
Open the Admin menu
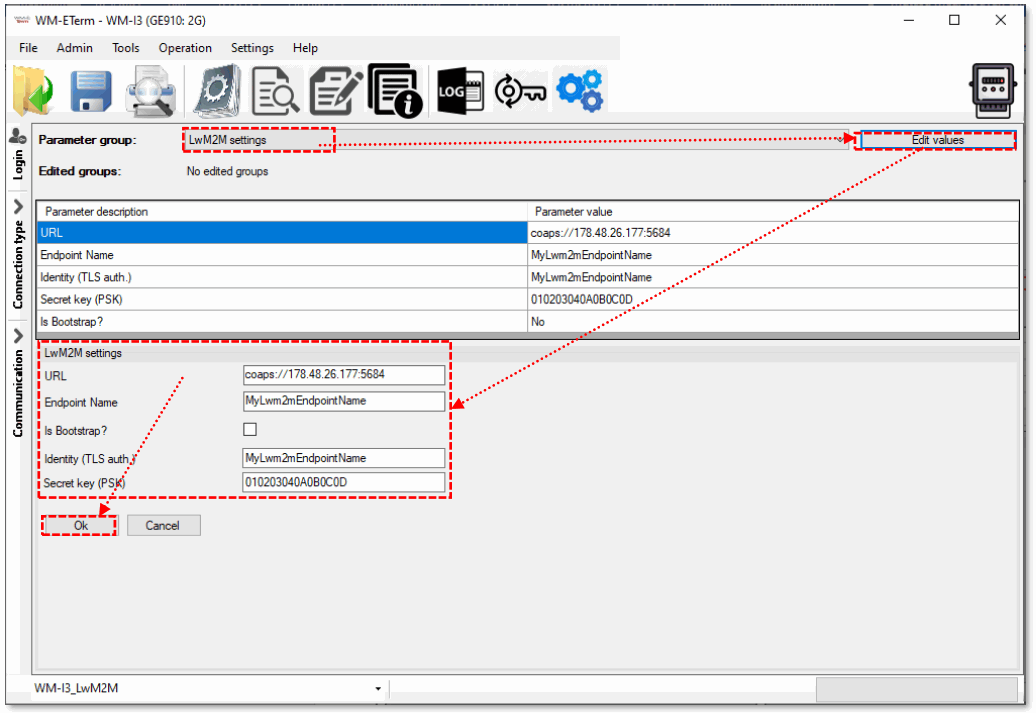pyautogui.click(x=74, y=47)
